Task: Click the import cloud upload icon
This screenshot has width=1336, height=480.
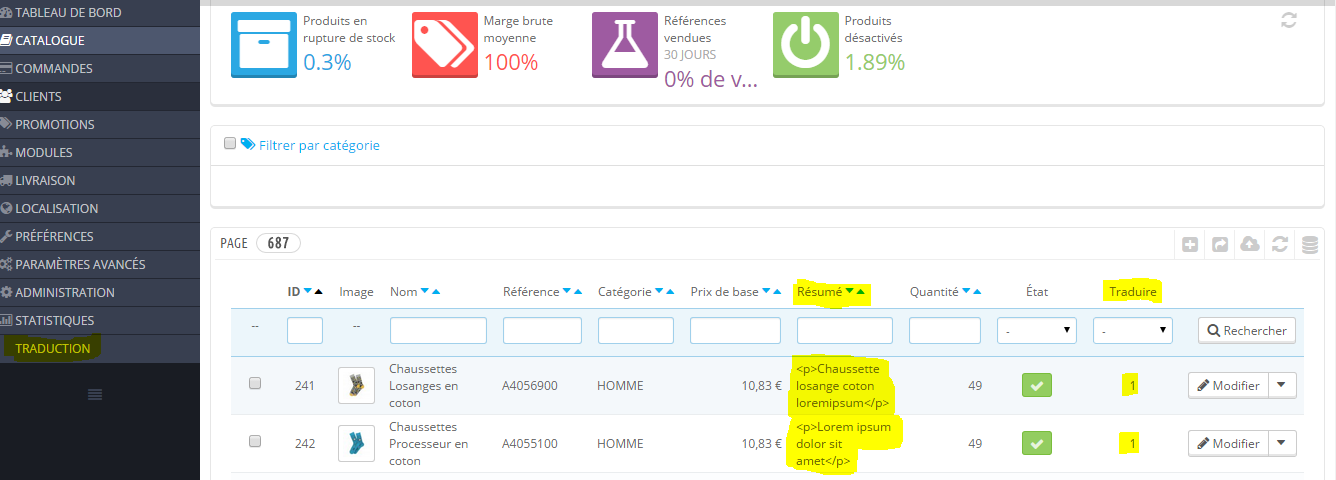Action: click(x=1250, y=244)
